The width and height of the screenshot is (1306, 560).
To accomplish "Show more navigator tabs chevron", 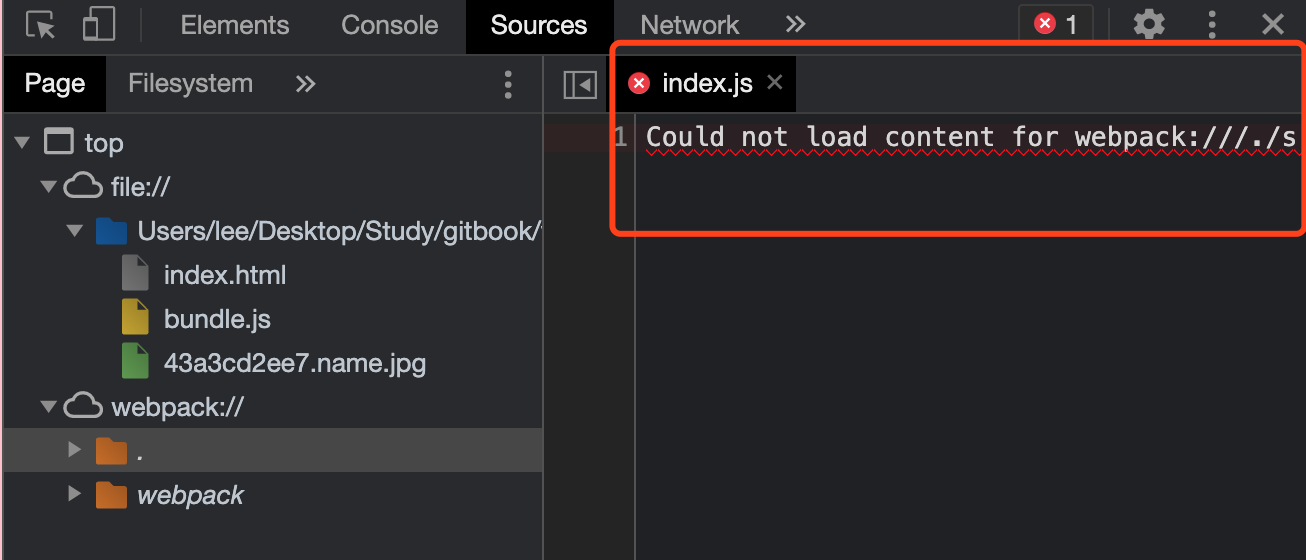I will click(x=305, y=84).
